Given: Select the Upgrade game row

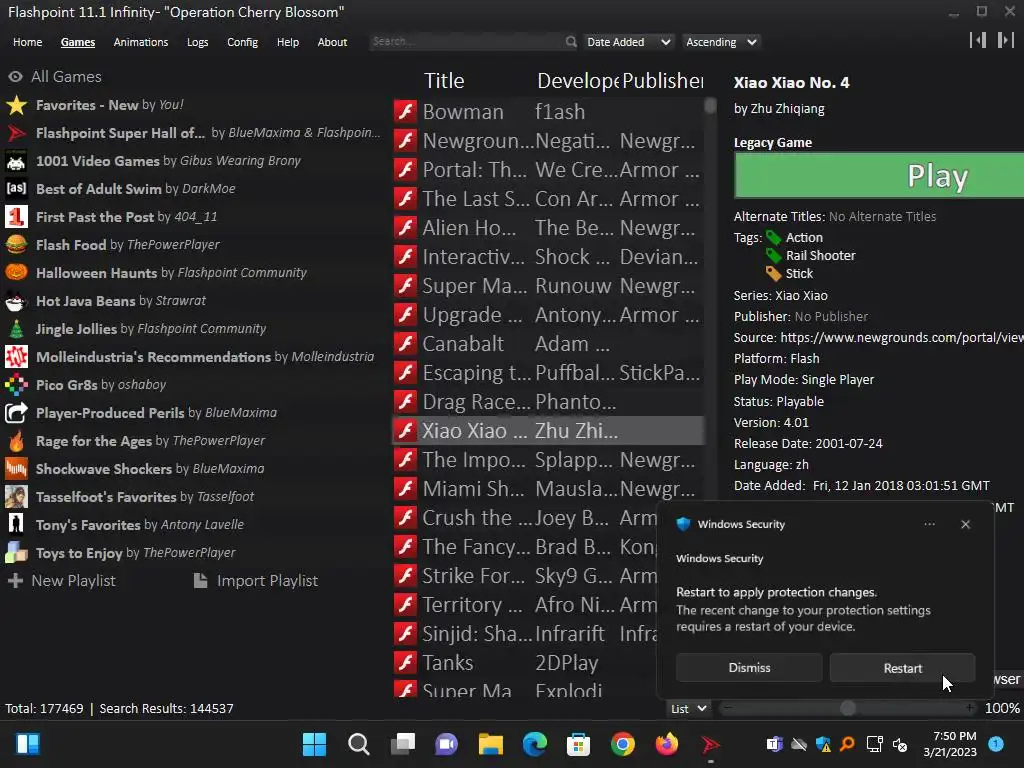Looking at the screenshot, I should pyautogui.click(x=549, y=315).
